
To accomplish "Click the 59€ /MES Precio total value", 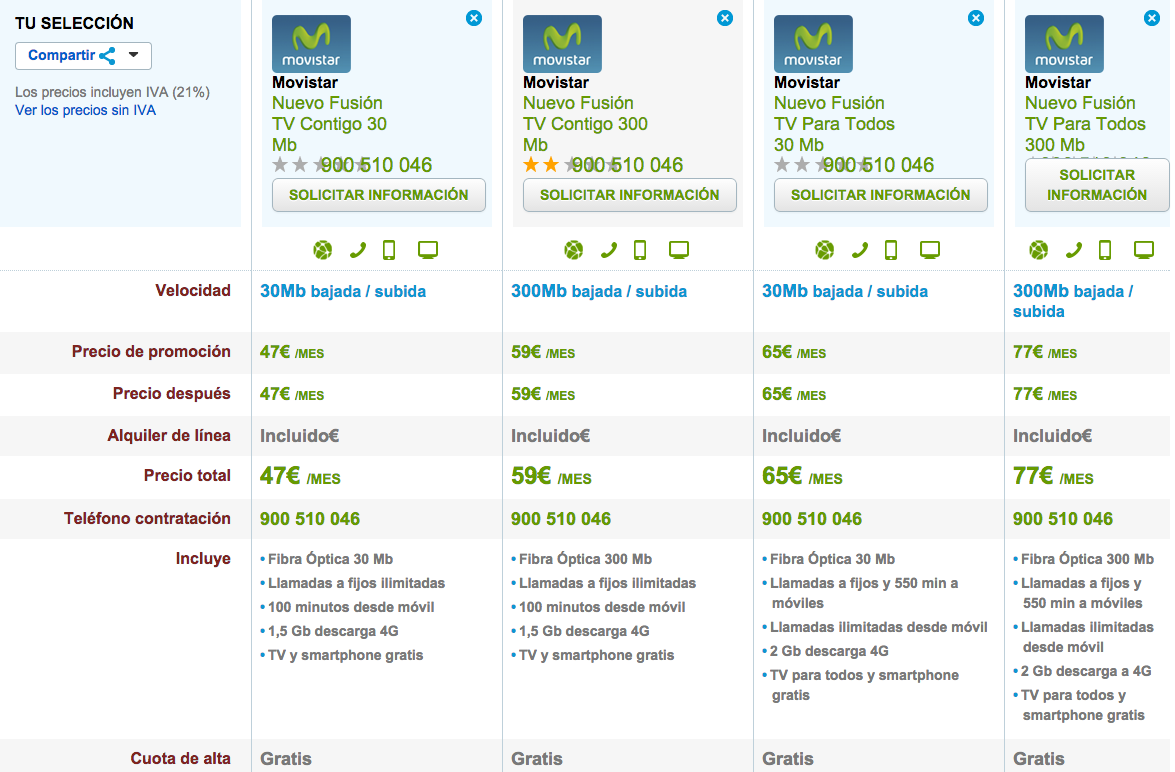I will 551,476.
